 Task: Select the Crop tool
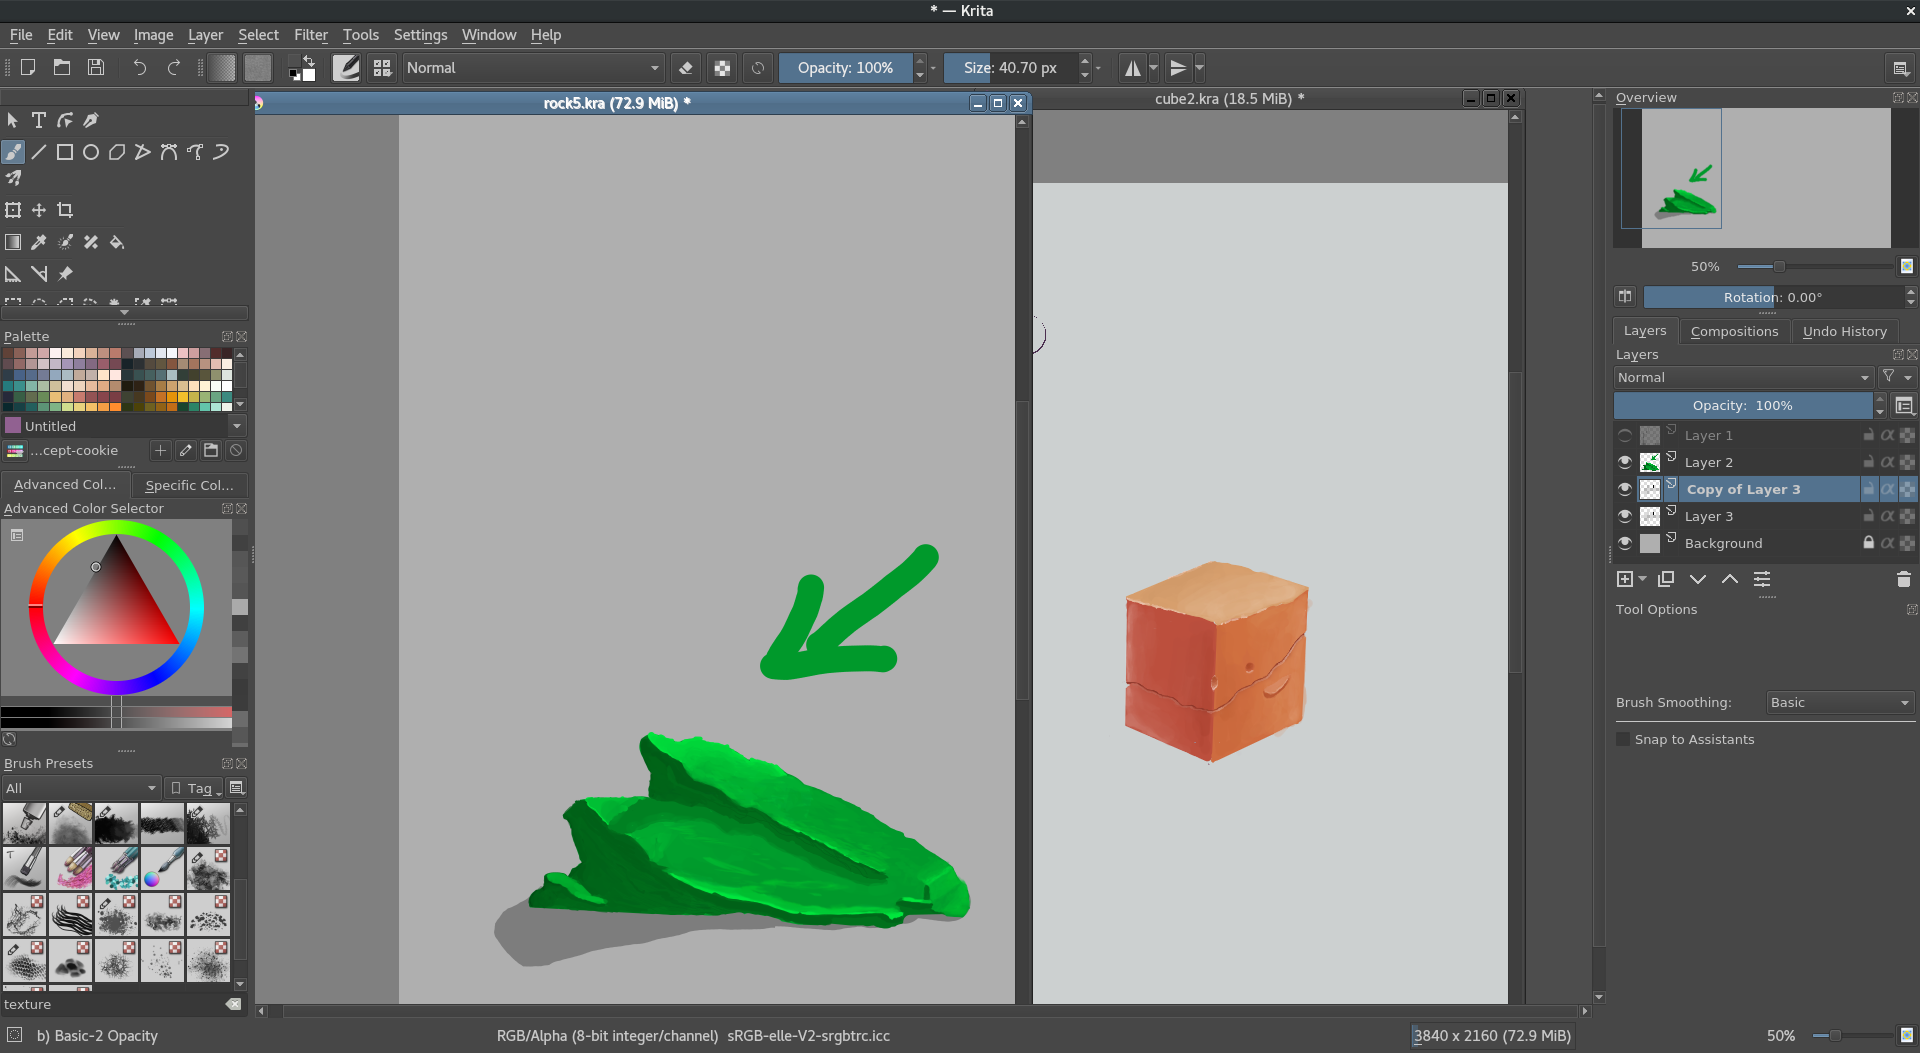pos(65,210)
